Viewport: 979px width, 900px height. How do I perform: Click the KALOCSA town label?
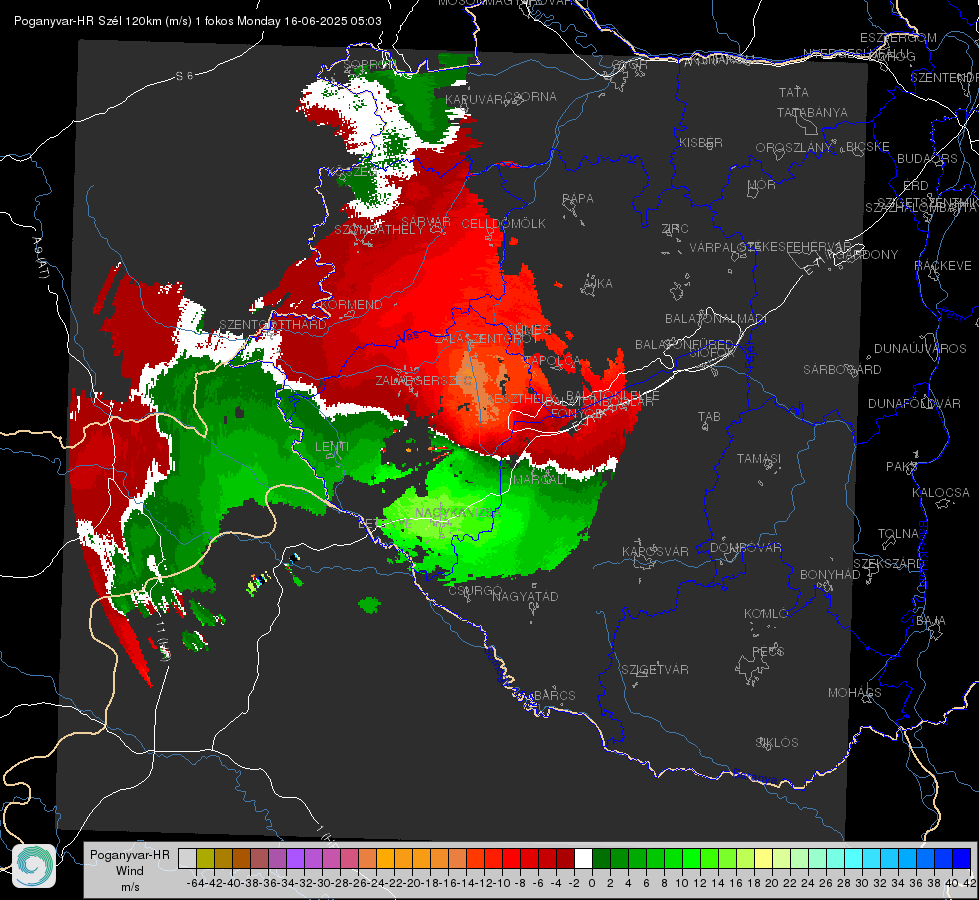[x=941, y=493]
